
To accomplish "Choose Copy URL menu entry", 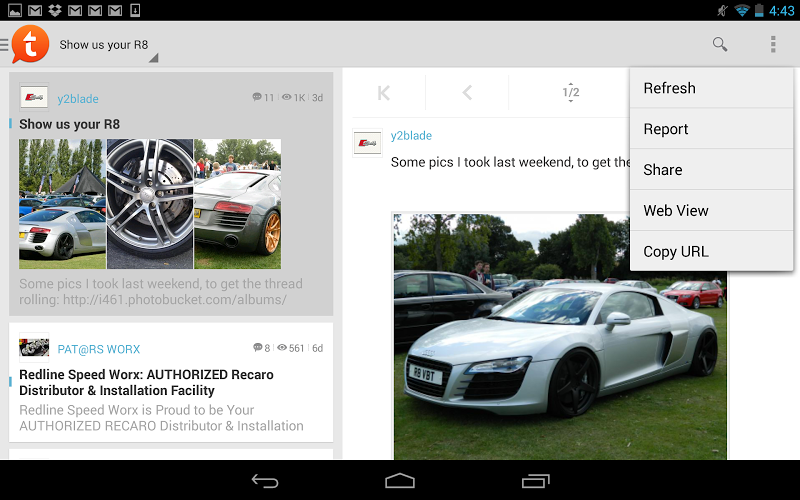I will pos(711,252).
